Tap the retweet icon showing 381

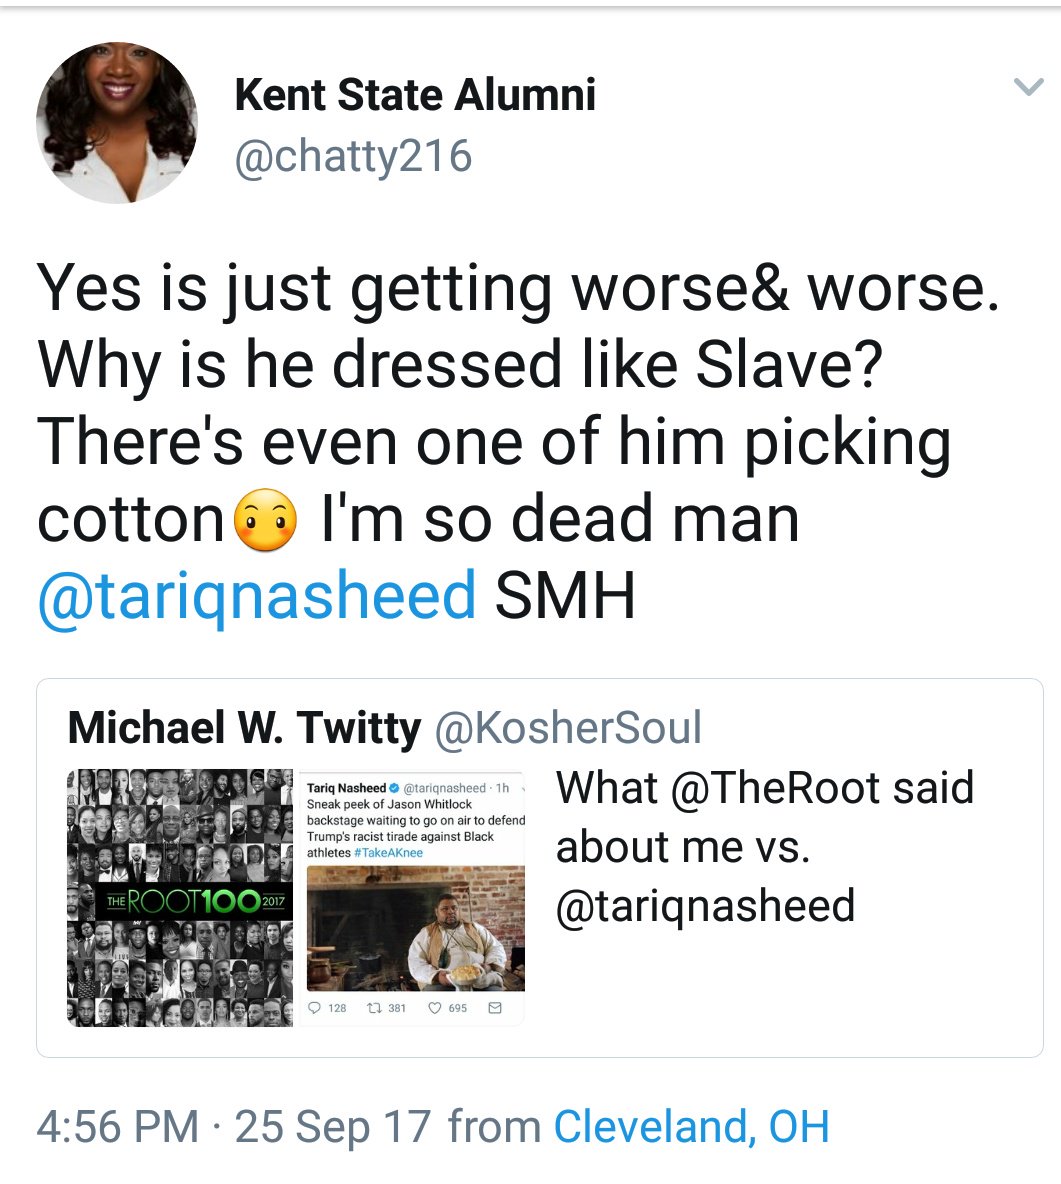387,1008
